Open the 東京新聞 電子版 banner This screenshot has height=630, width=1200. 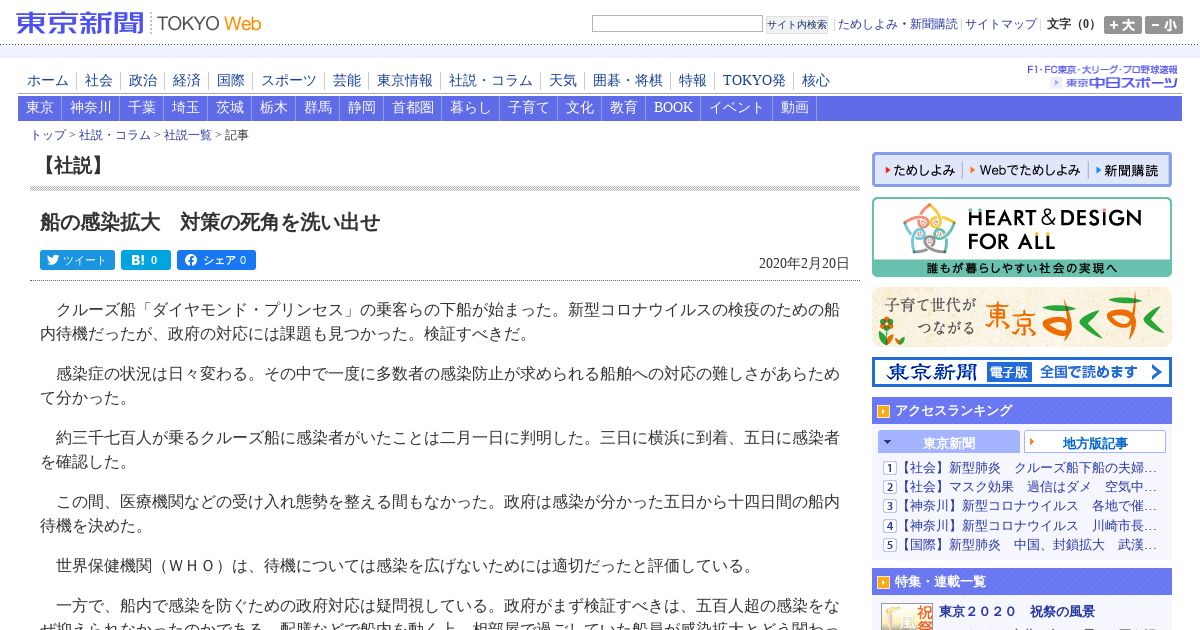point(1022,372)
